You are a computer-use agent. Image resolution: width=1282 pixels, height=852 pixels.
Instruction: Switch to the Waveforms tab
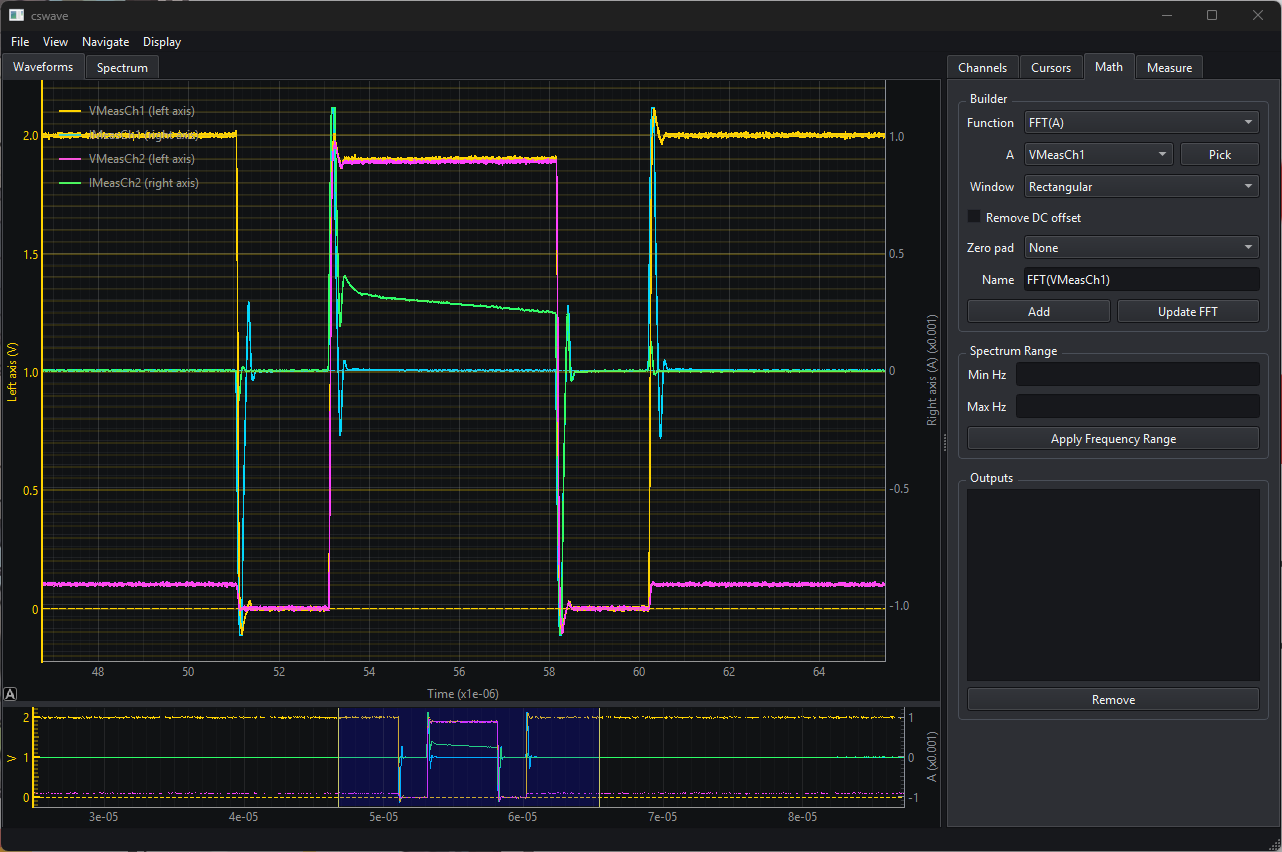43,67
